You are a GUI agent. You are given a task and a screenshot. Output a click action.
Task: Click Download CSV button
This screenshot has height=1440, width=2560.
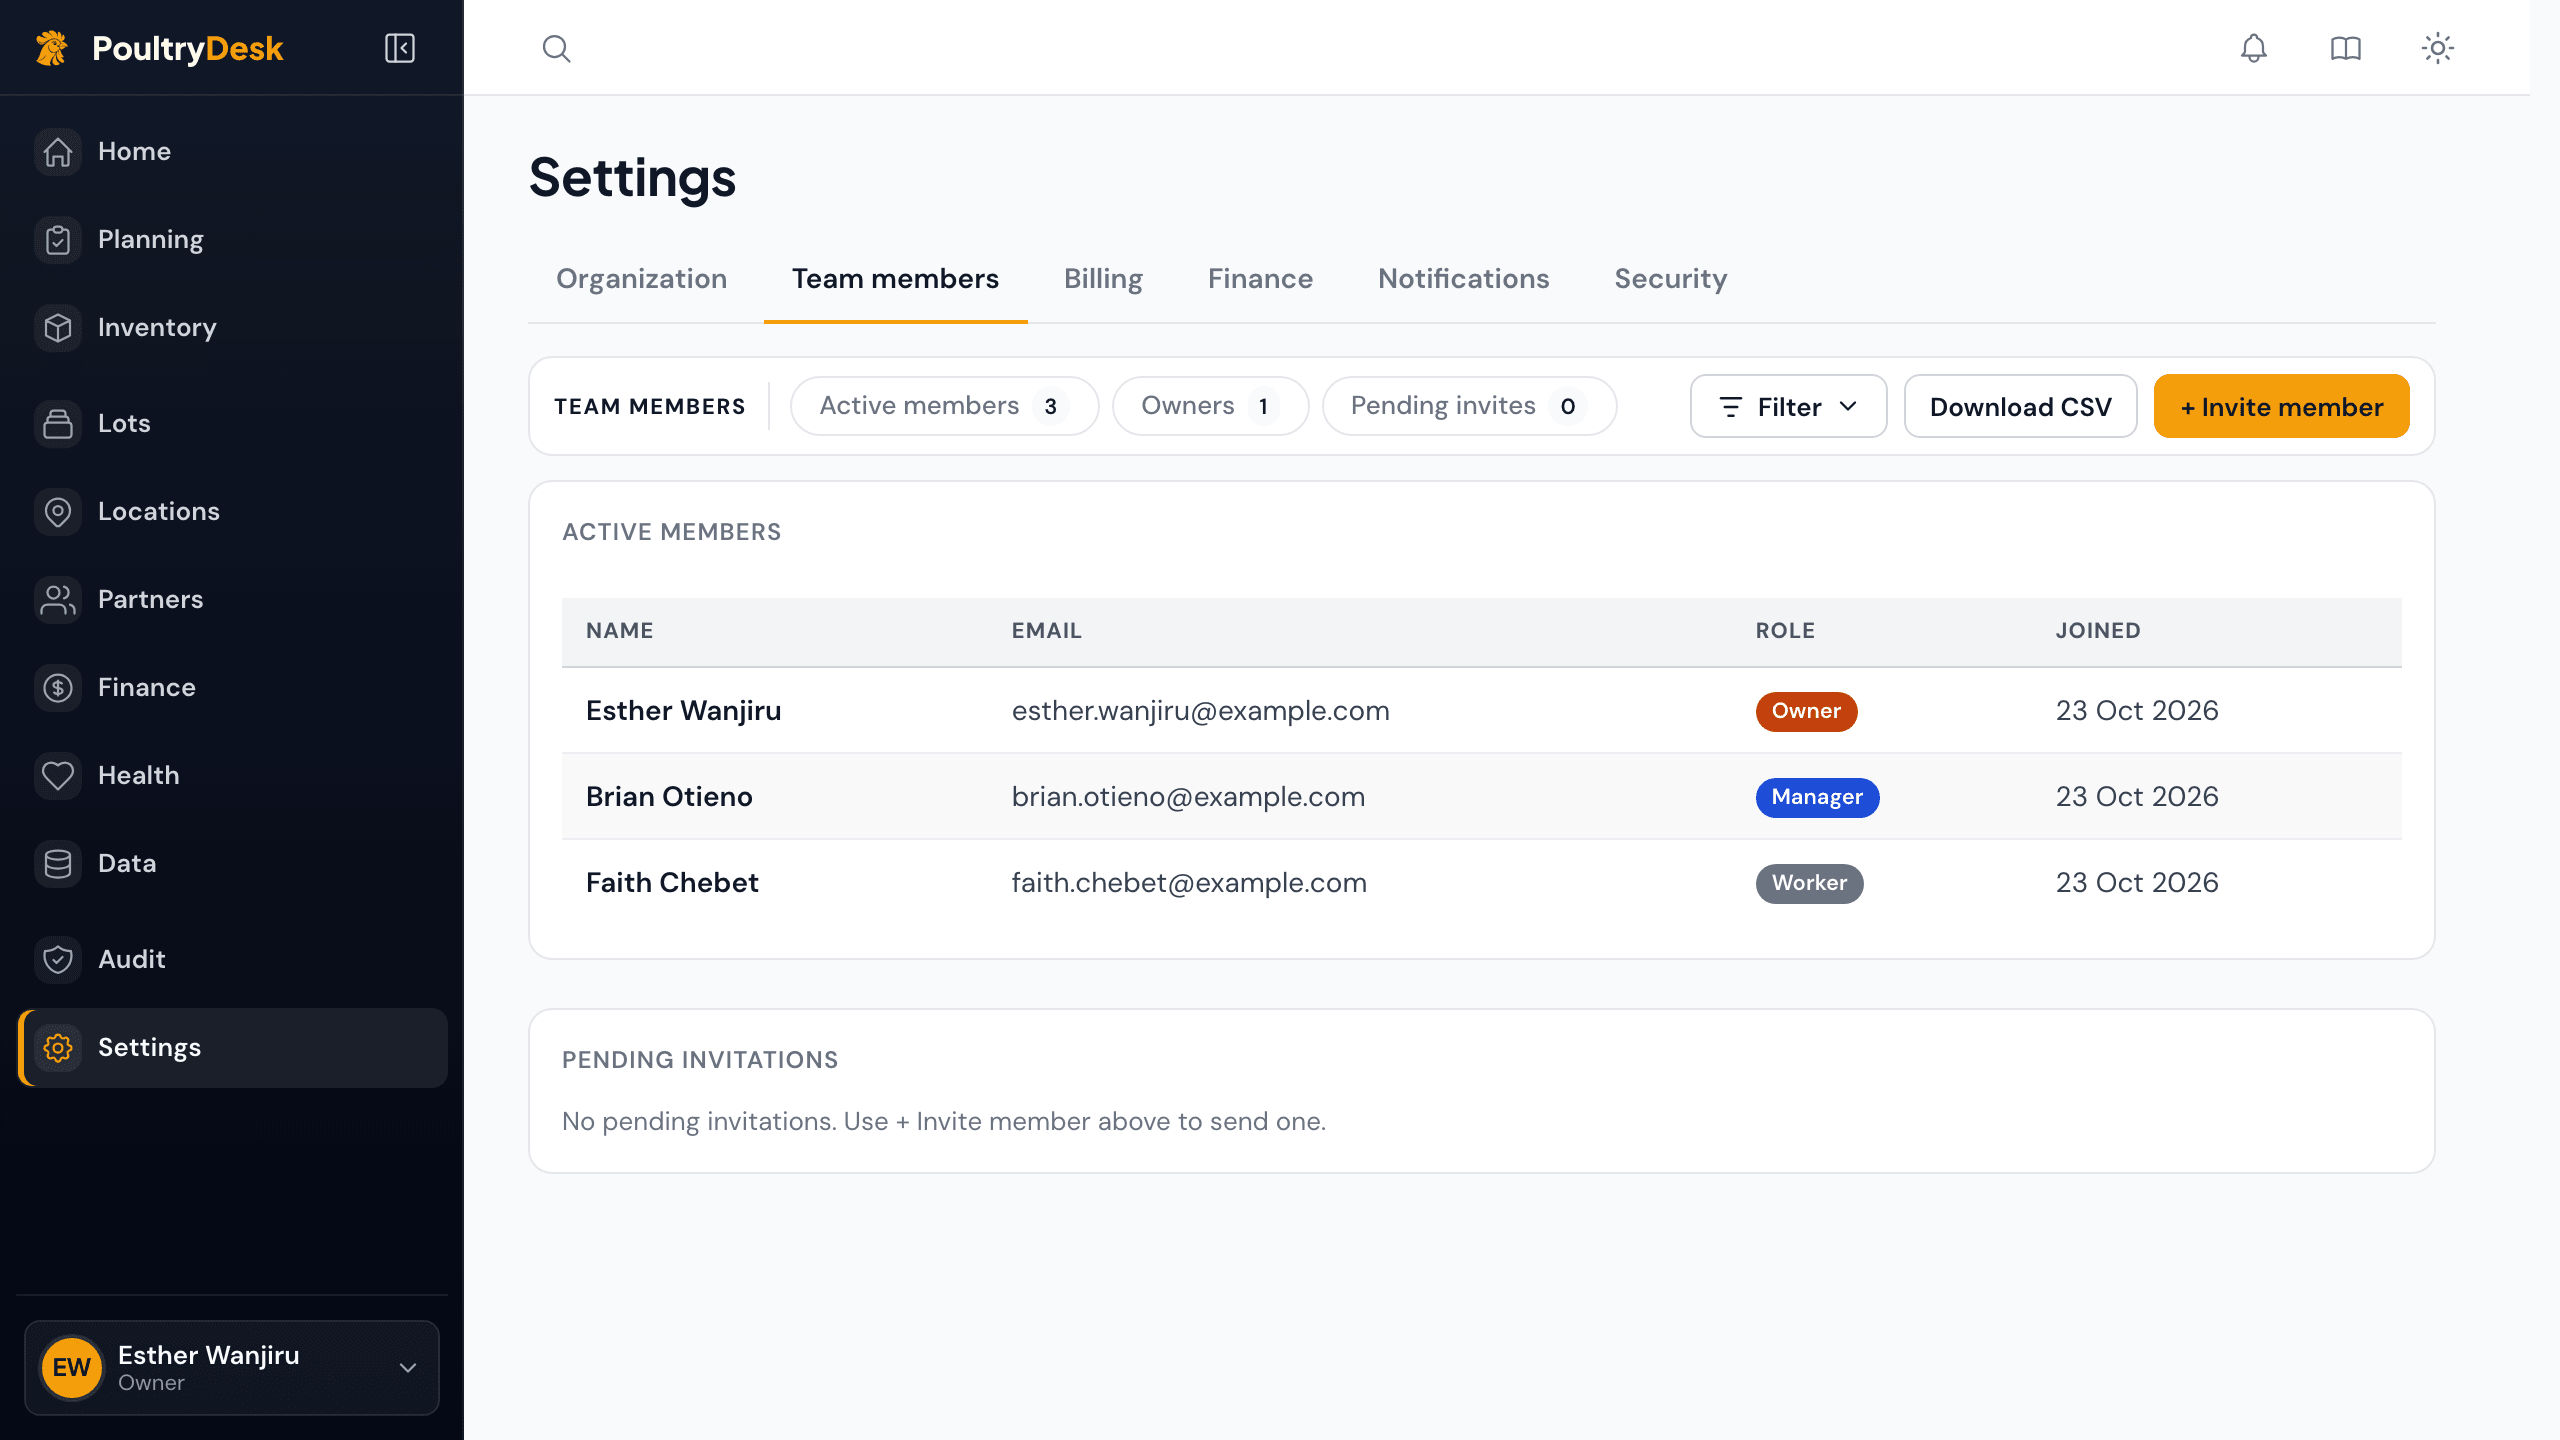click(x=2020, y=406)
